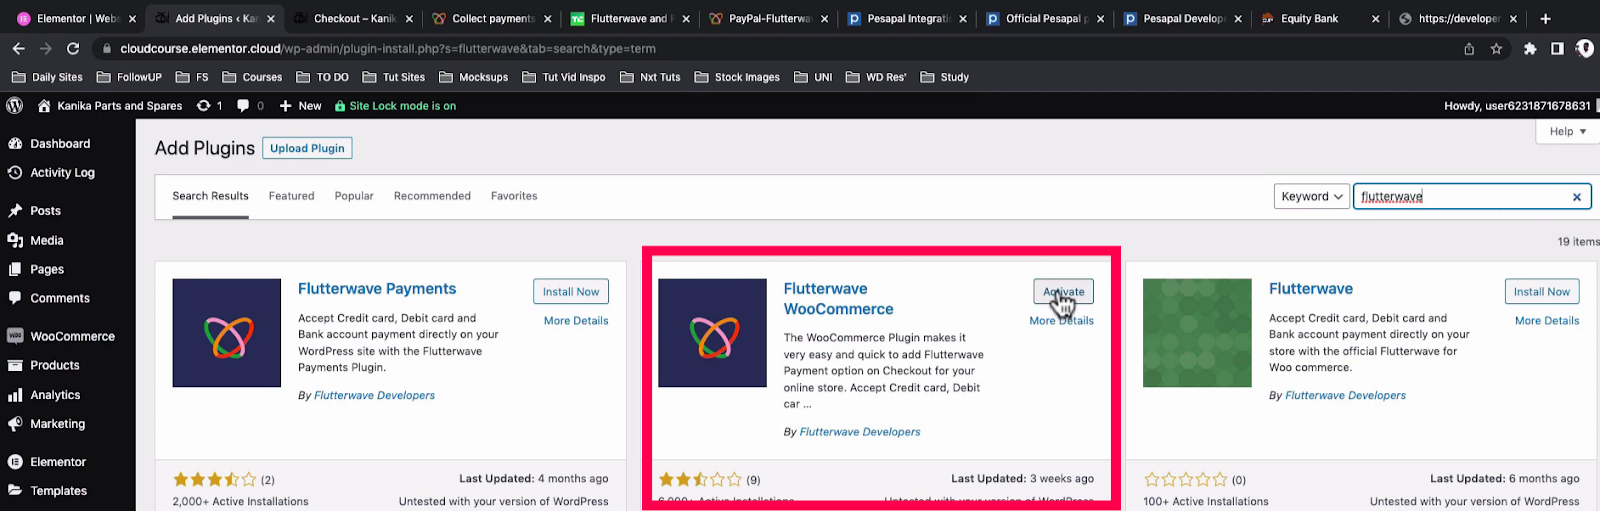
Task: Open Flutterwave Developers author link under Flutterwave WooCommerce
Action: pyautogui.click(x=860, y=432)
